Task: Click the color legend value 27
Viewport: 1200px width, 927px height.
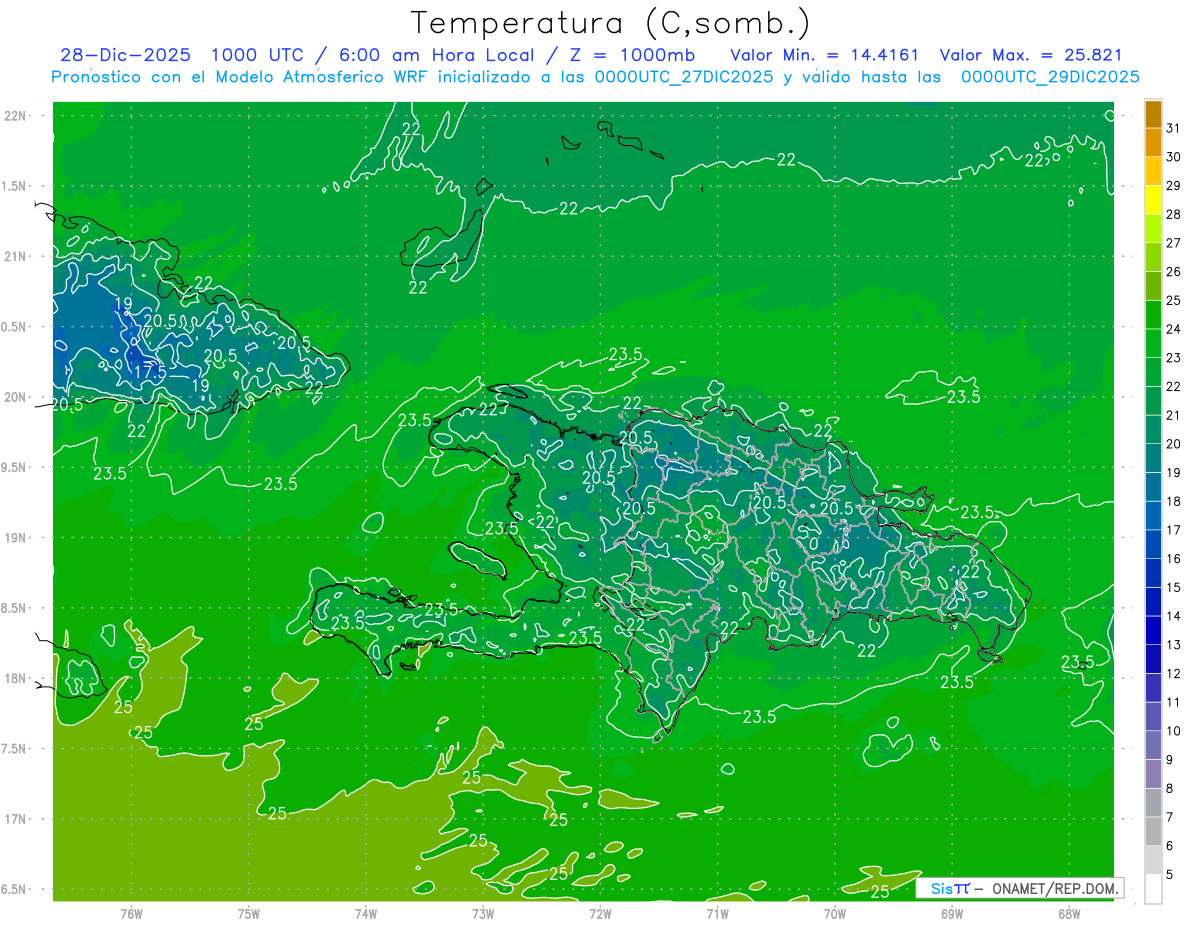Action: tap(1174, 243)
